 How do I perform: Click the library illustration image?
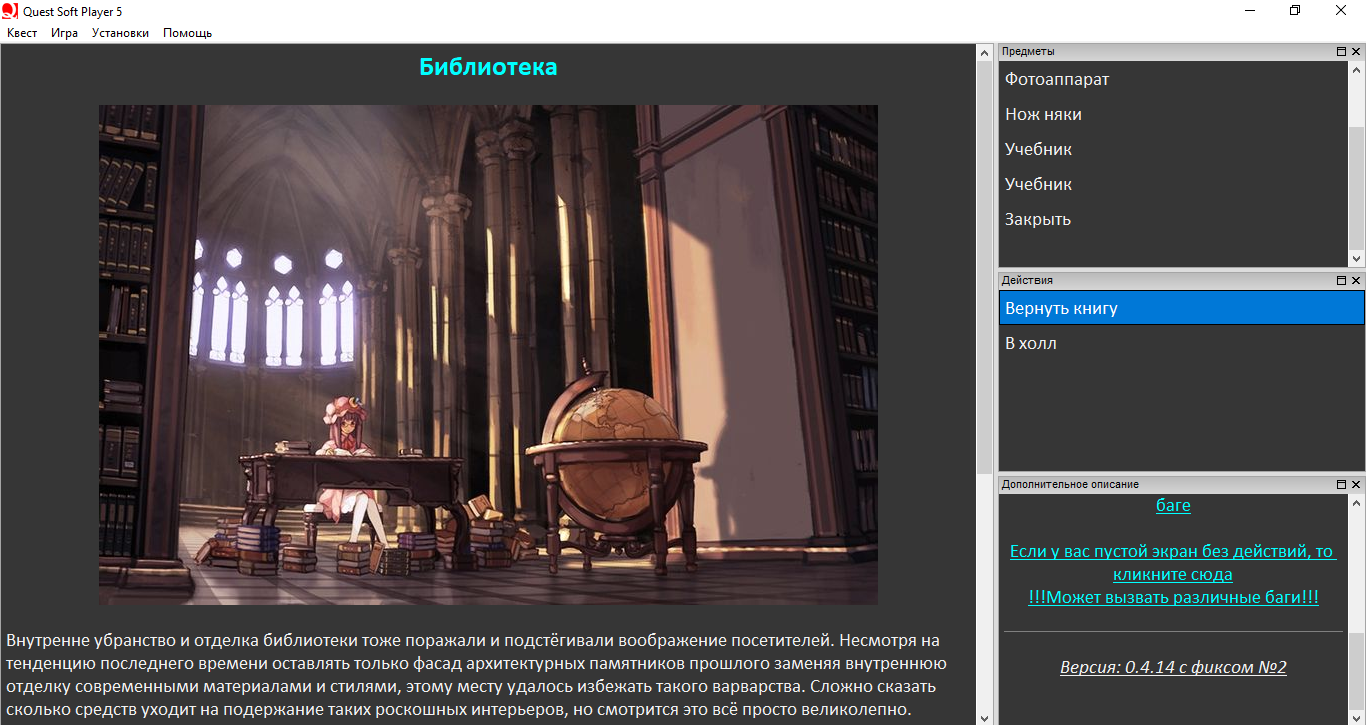click(x=488, y=354)
